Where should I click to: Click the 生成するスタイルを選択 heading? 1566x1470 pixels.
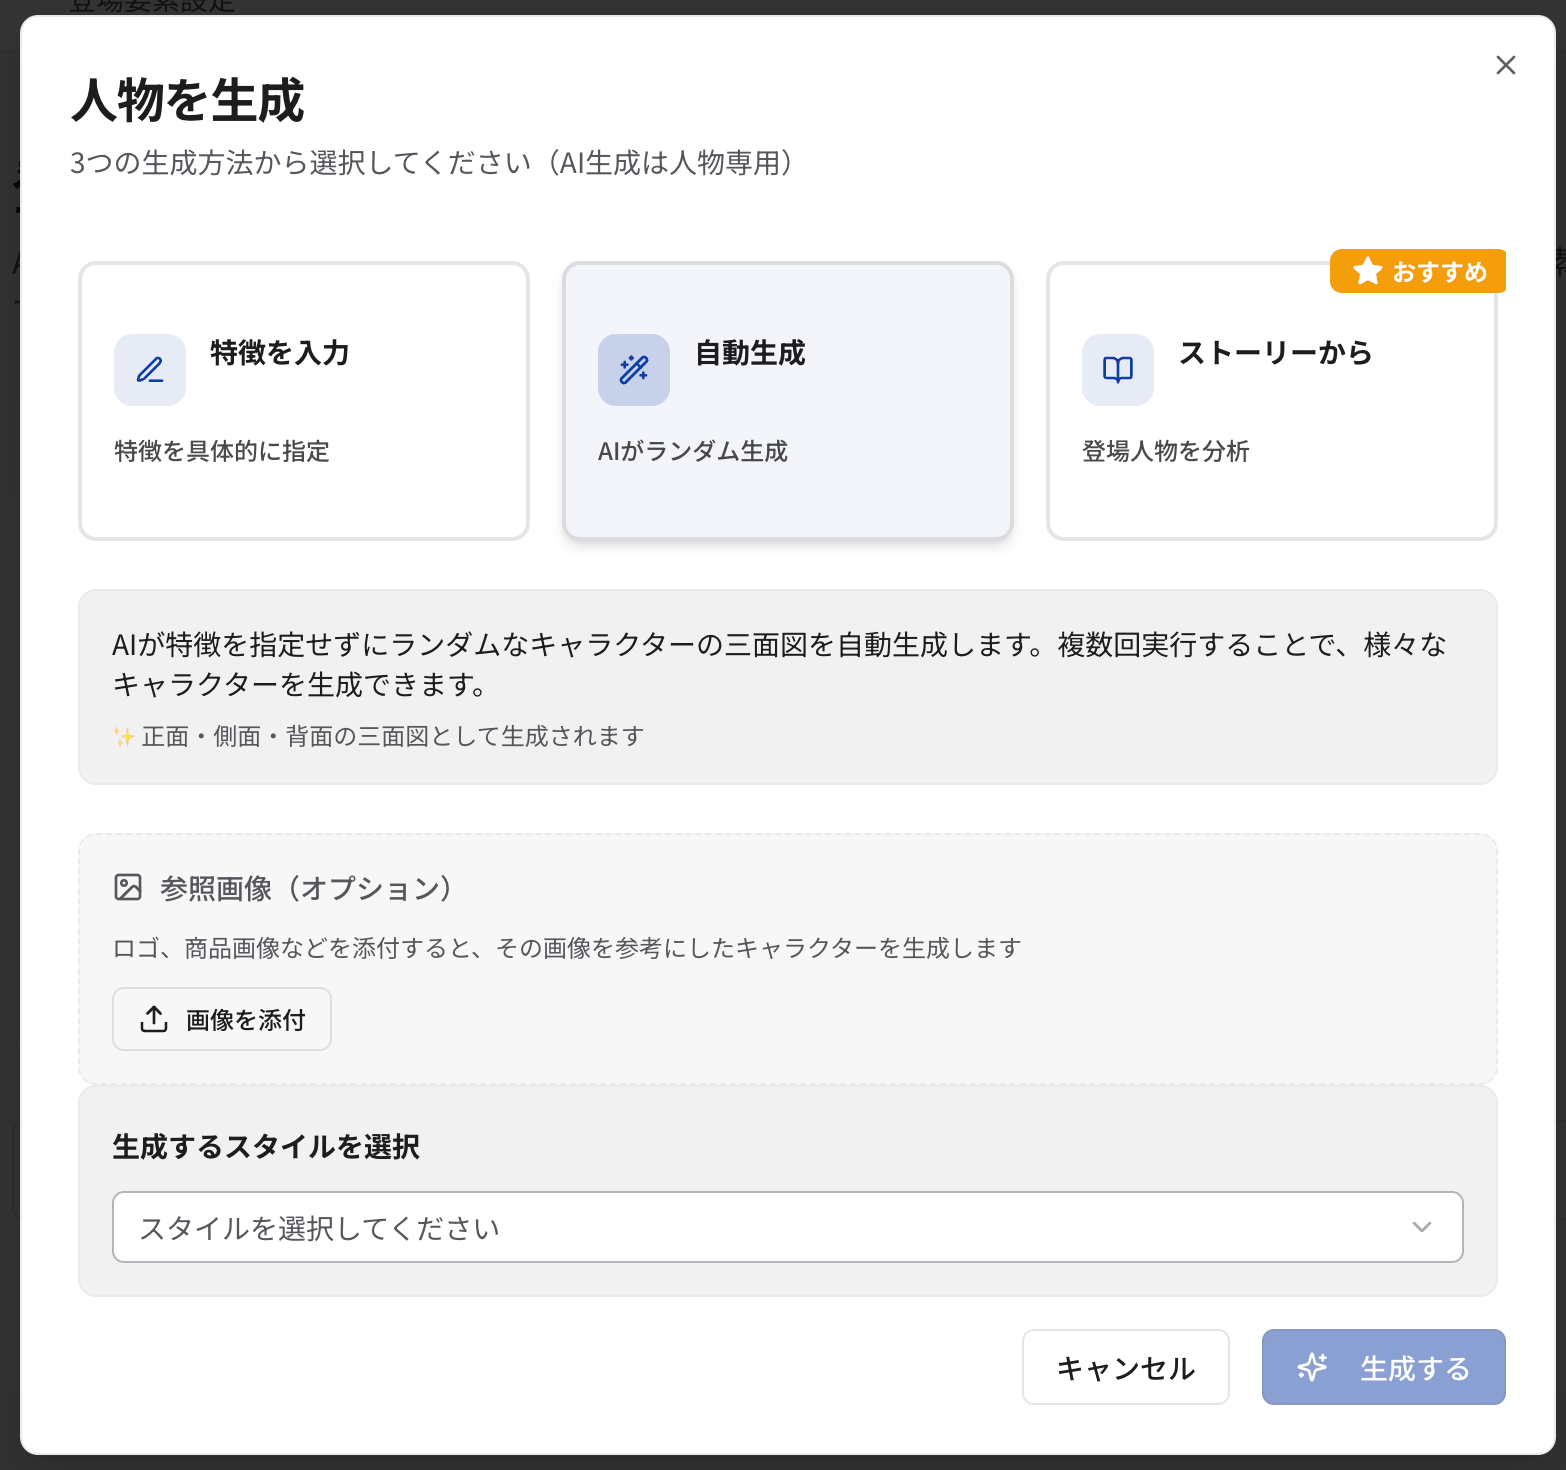(266, 1146)
